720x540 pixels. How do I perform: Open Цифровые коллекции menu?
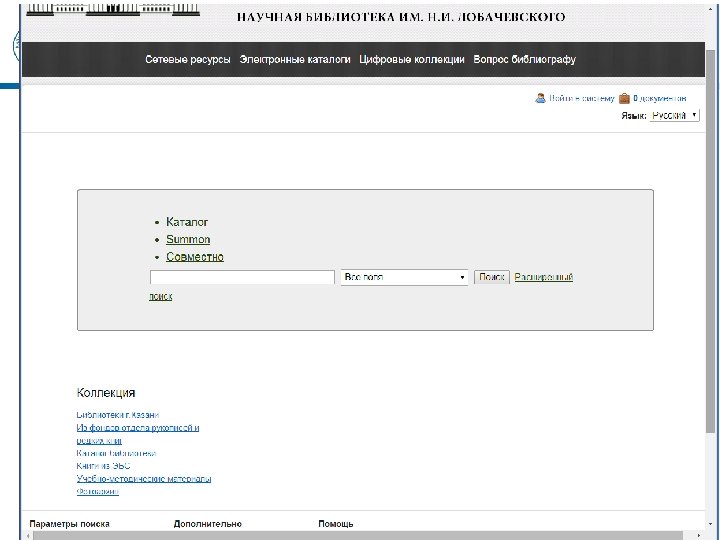coord(412,59)
